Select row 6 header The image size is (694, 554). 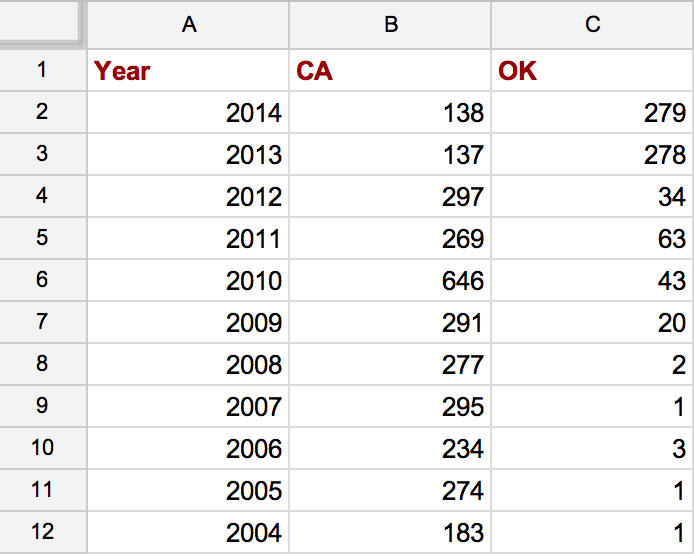(x=43, y=280)
